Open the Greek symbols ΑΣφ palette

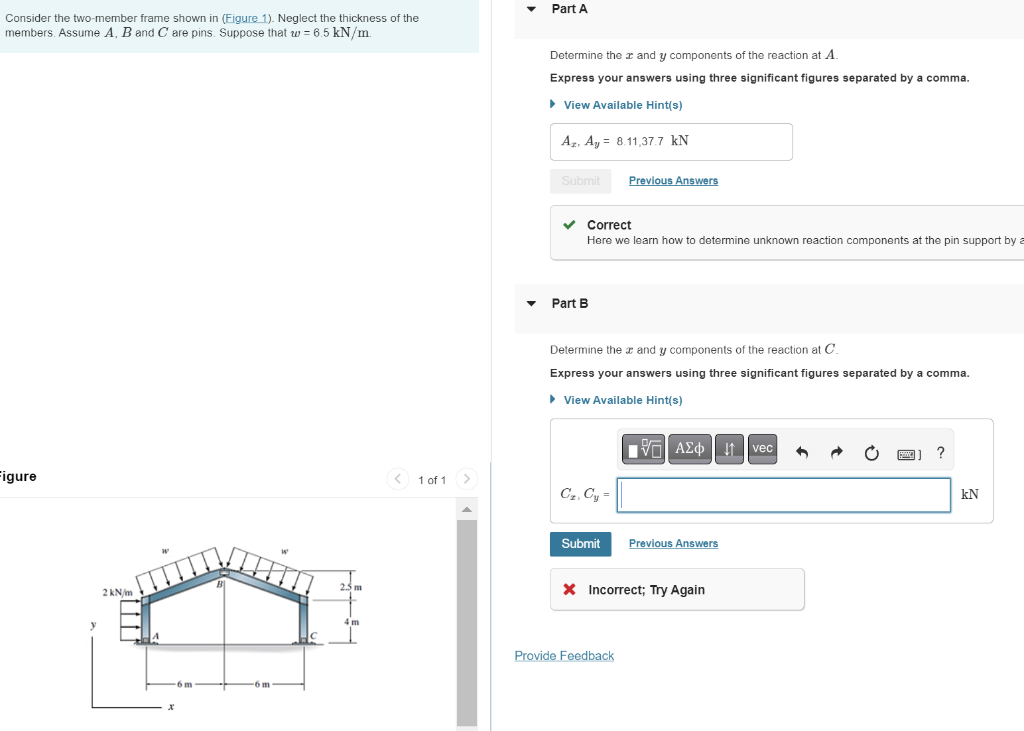coord(689,449)
